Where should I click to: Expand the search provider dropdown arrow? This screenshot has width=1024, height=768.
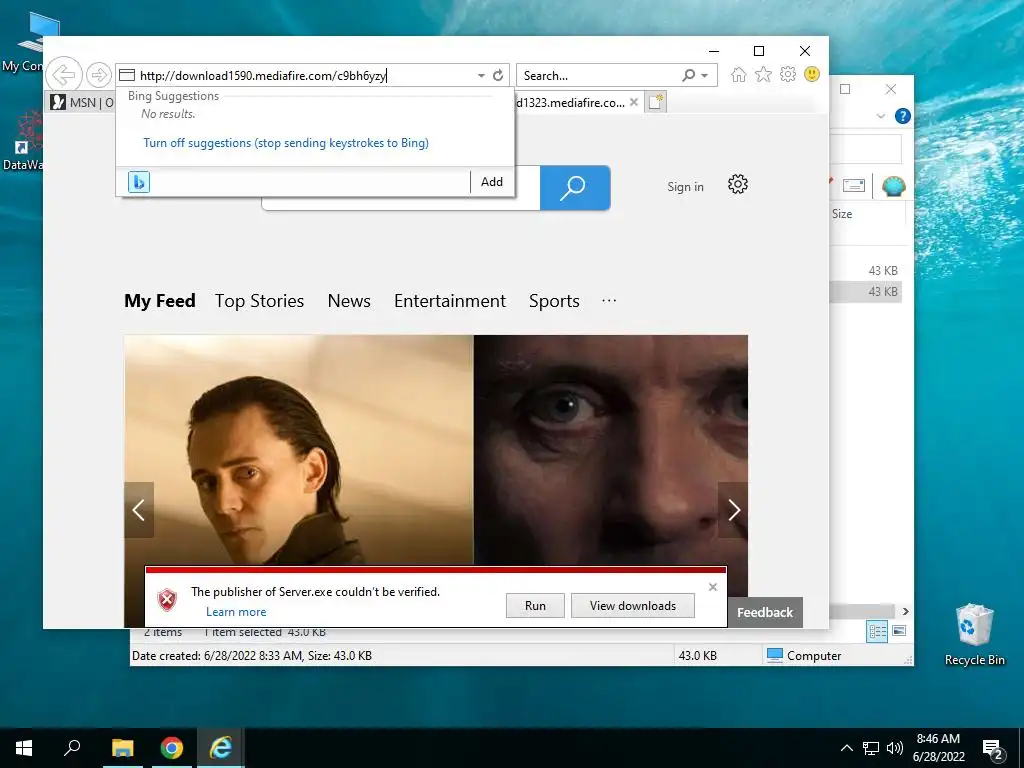pos(705,76)
